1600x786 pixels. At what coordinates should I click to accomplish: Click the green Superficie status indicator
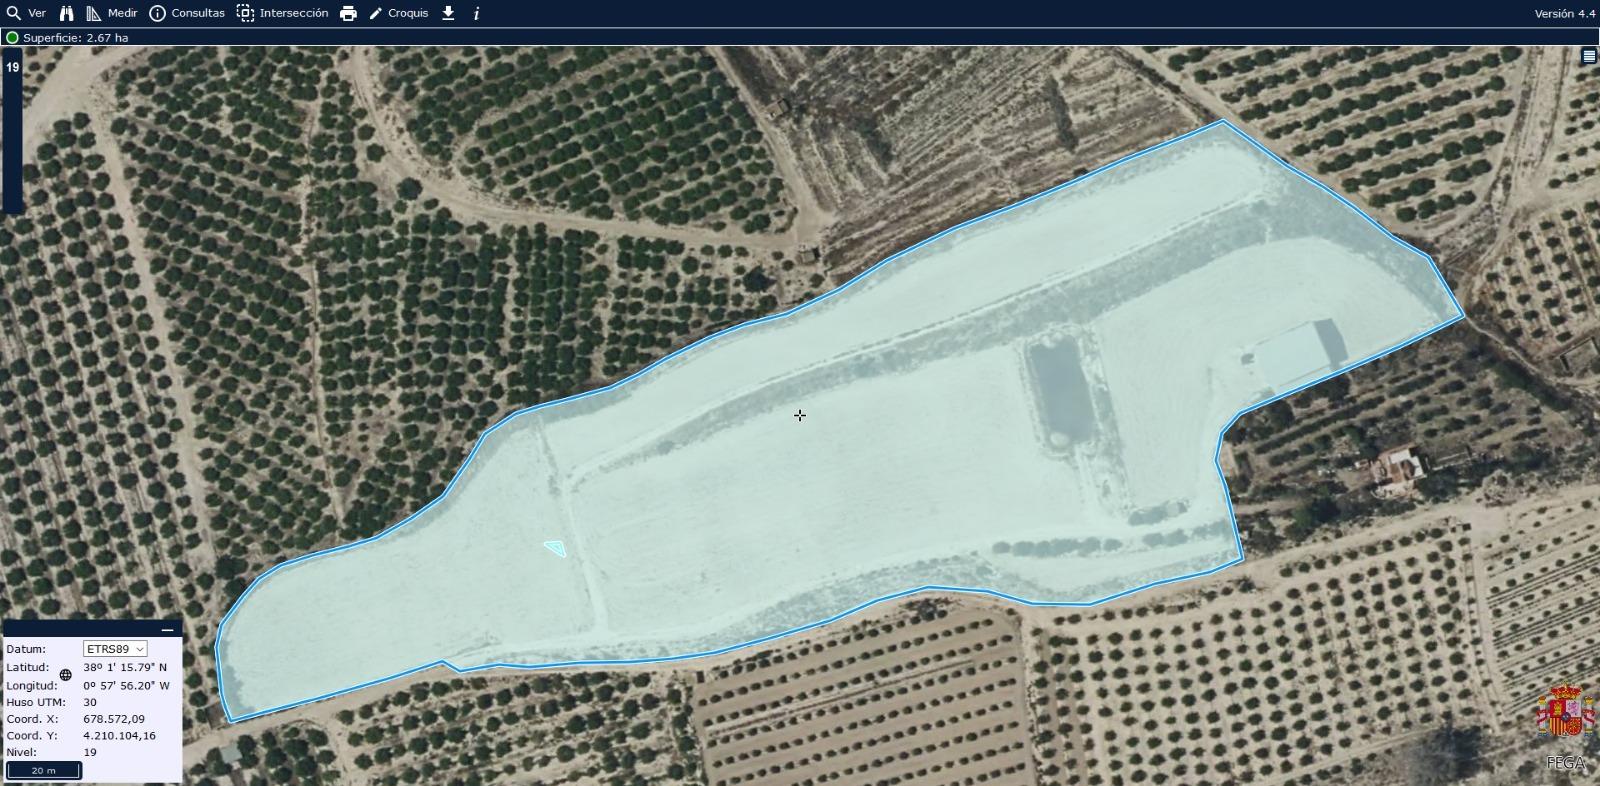tap(12, 38)
